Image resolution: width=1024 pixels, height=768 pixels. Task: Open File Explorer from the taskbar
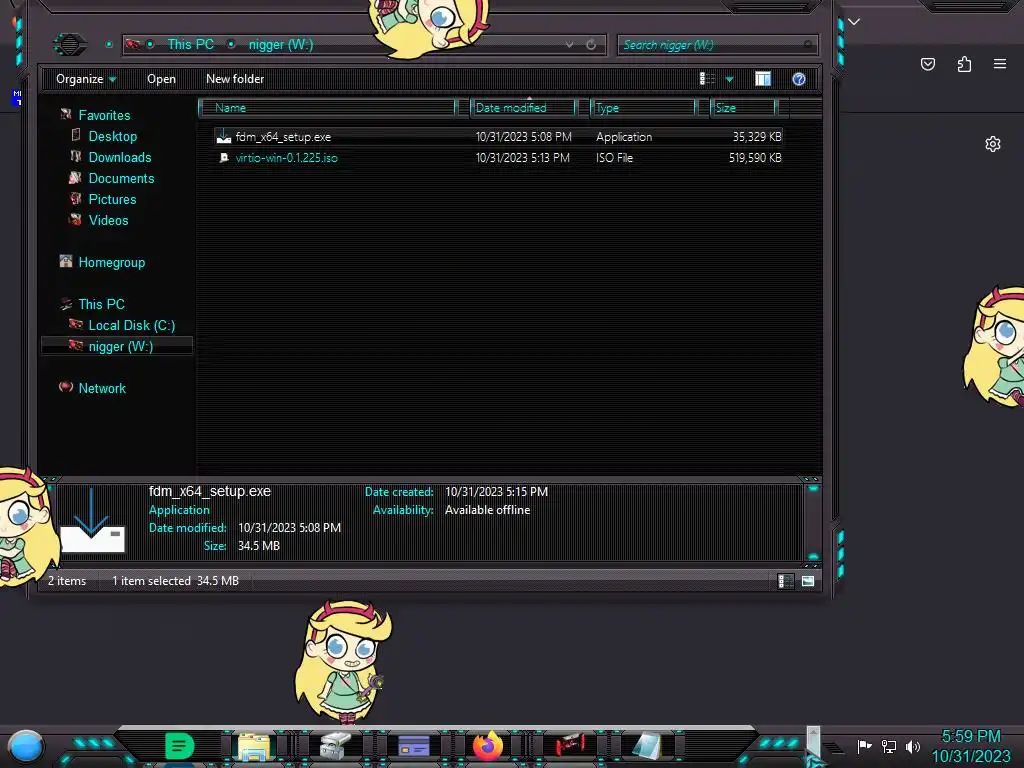coord(254,746)
